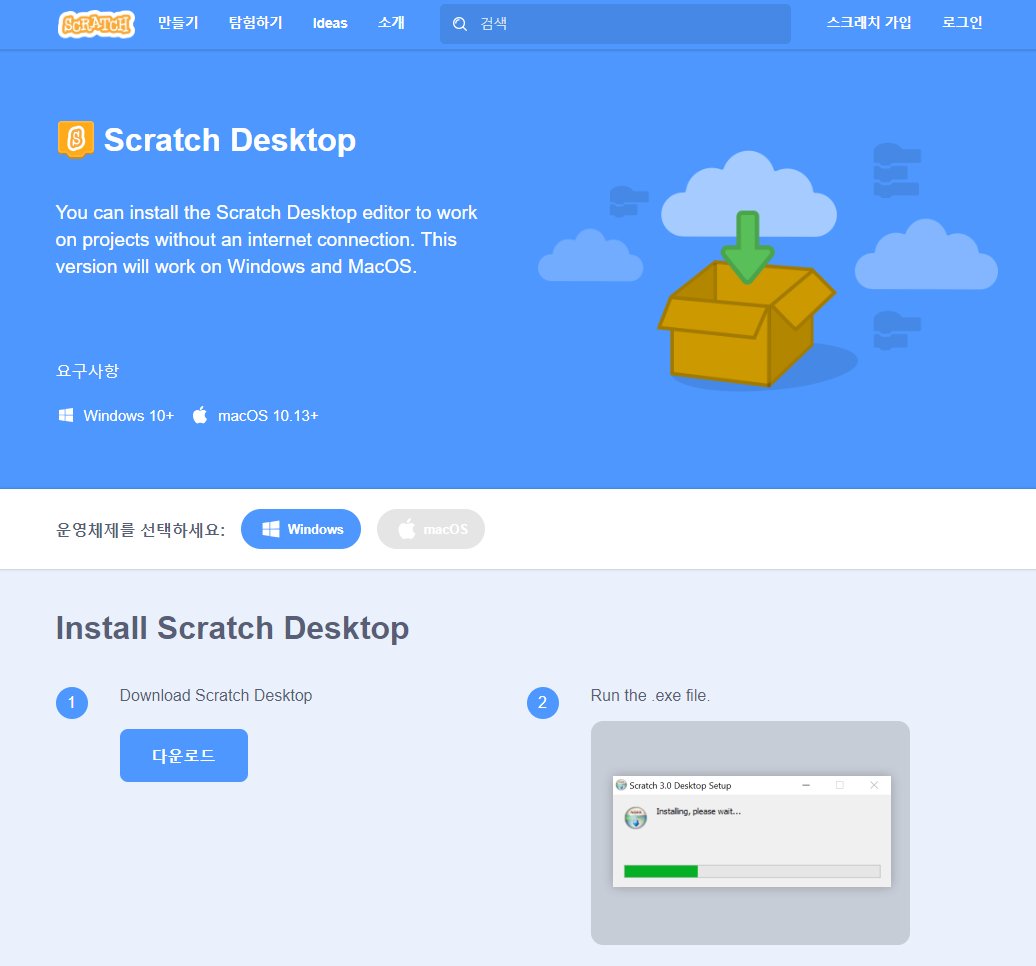1036x966 pixels.
Task: Click the Windows logo beside Windows 10+
Action: coord(66,416)
